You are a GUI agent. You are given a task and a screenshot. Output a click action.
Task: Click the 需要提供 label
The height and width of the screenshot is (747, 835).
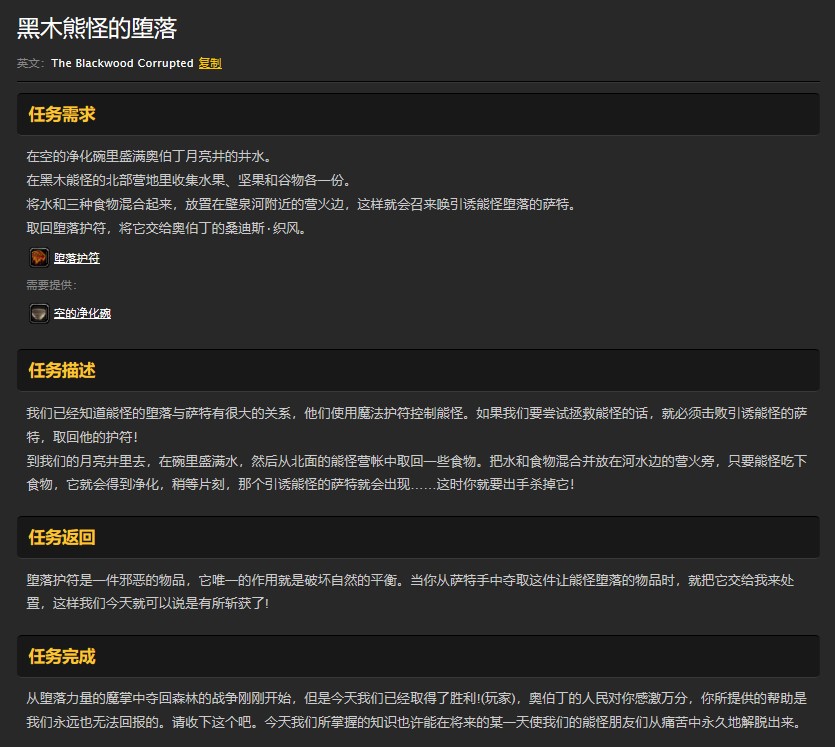click(51, 285)
